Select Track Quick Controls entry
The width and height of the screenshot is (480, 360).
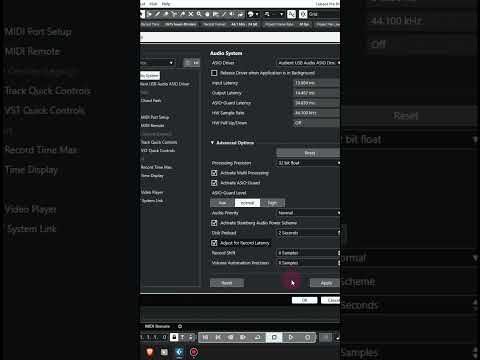coord(159,142)
